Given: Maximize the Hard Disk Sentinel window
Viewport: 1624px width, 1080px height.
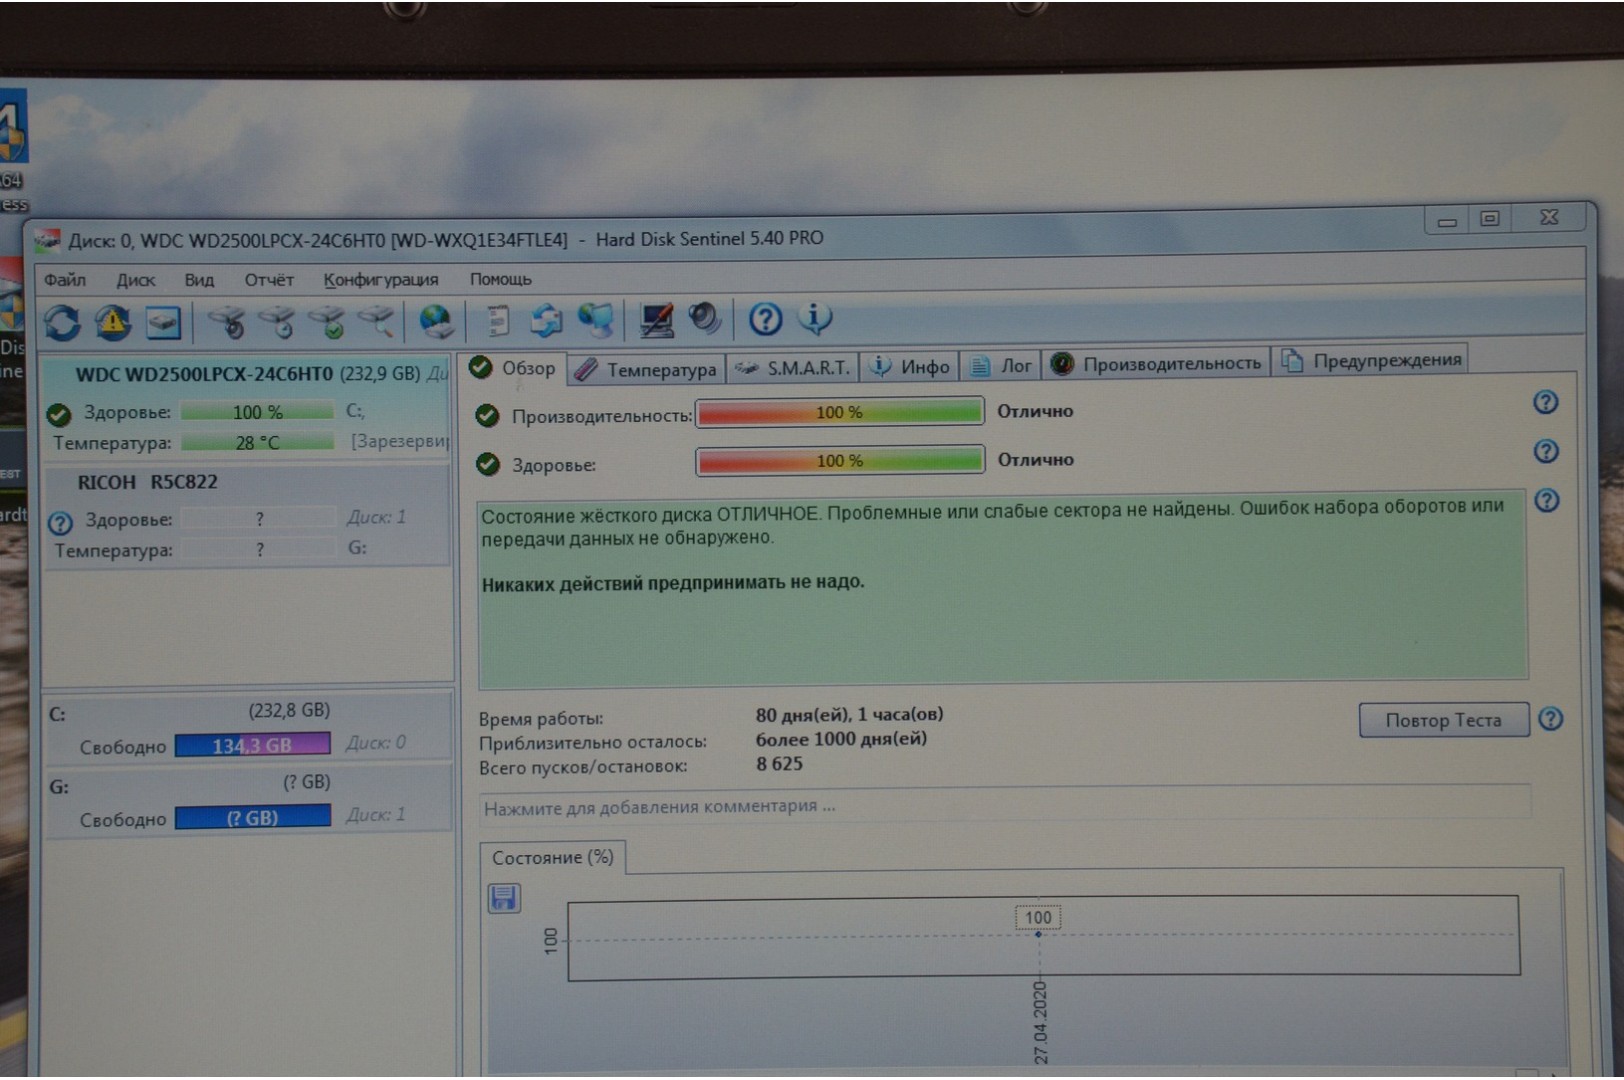Looking at the screenshot, I should pos(1490,218).
